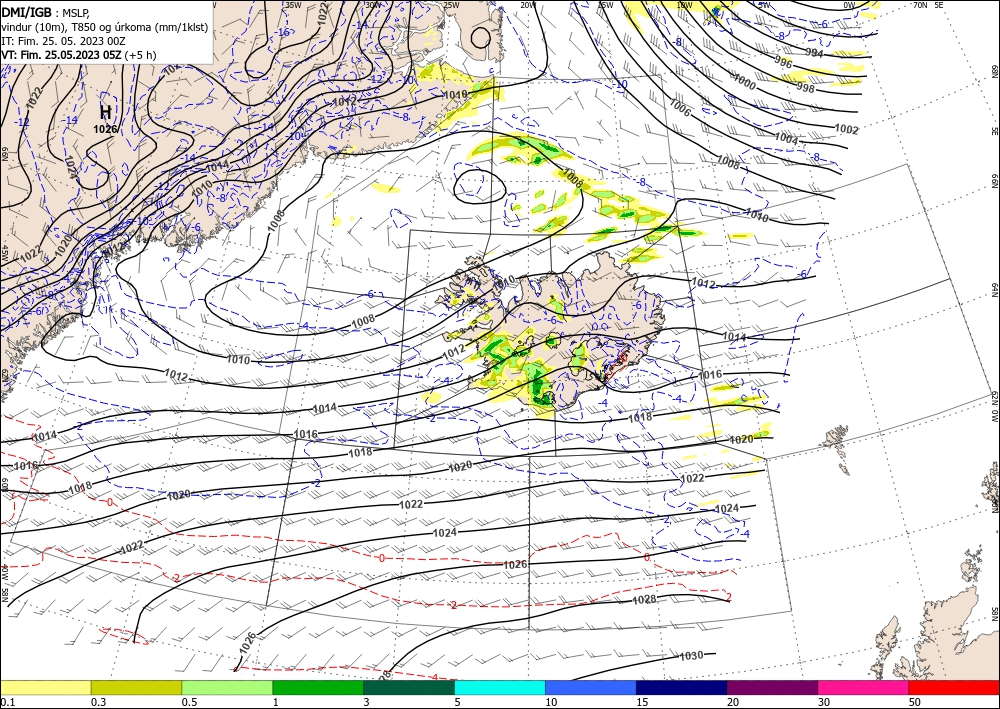Click the yellow 0.1–0.3 mm legend swatch
Image resolution: width=1000 pixels, height=709 pixels.
(45, 687)
